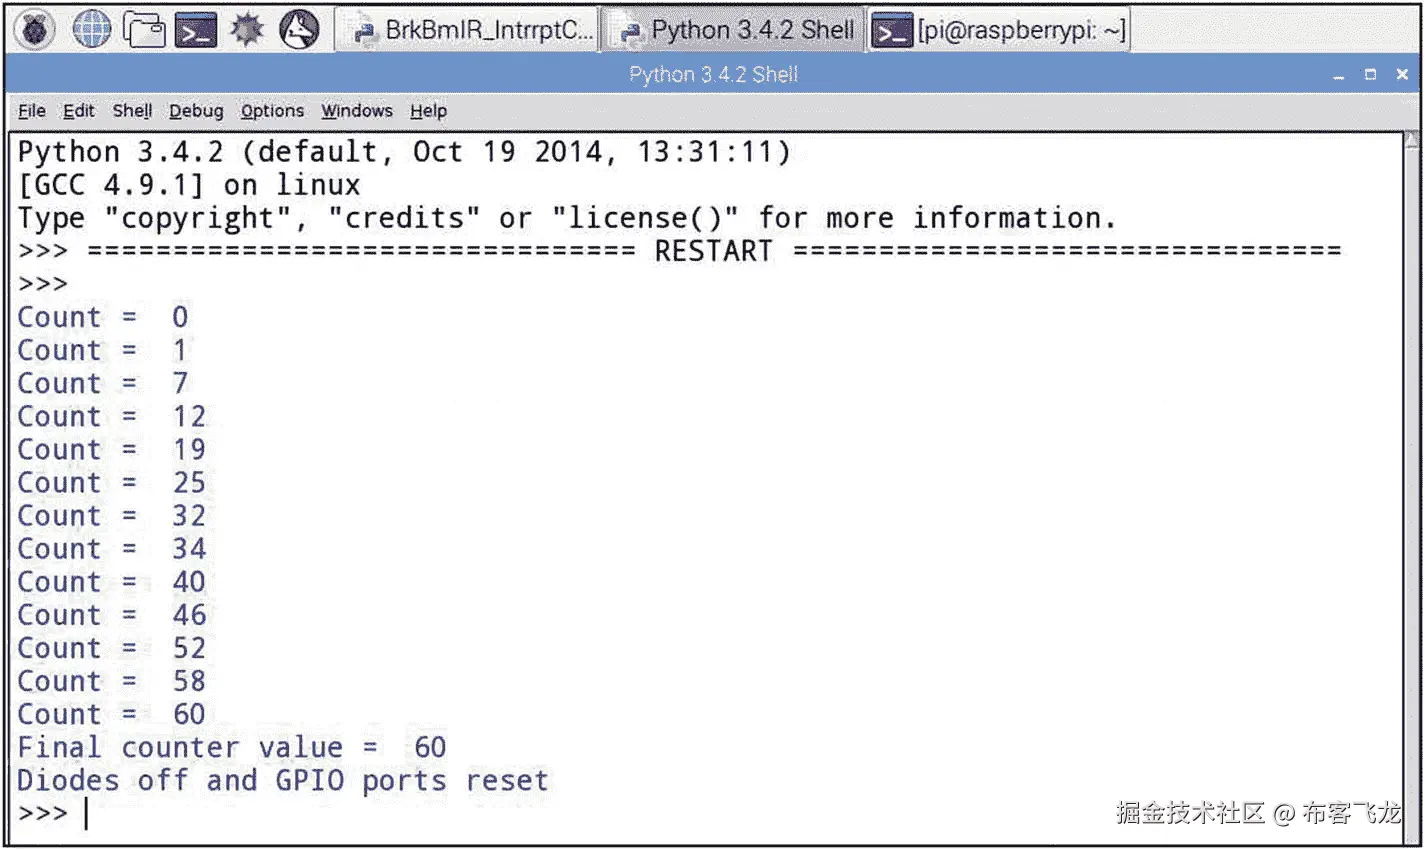Image resolution: width=1425 pixels, height=850 pixels.
Task: Open the Debug menu
Action: click(196, 111)
